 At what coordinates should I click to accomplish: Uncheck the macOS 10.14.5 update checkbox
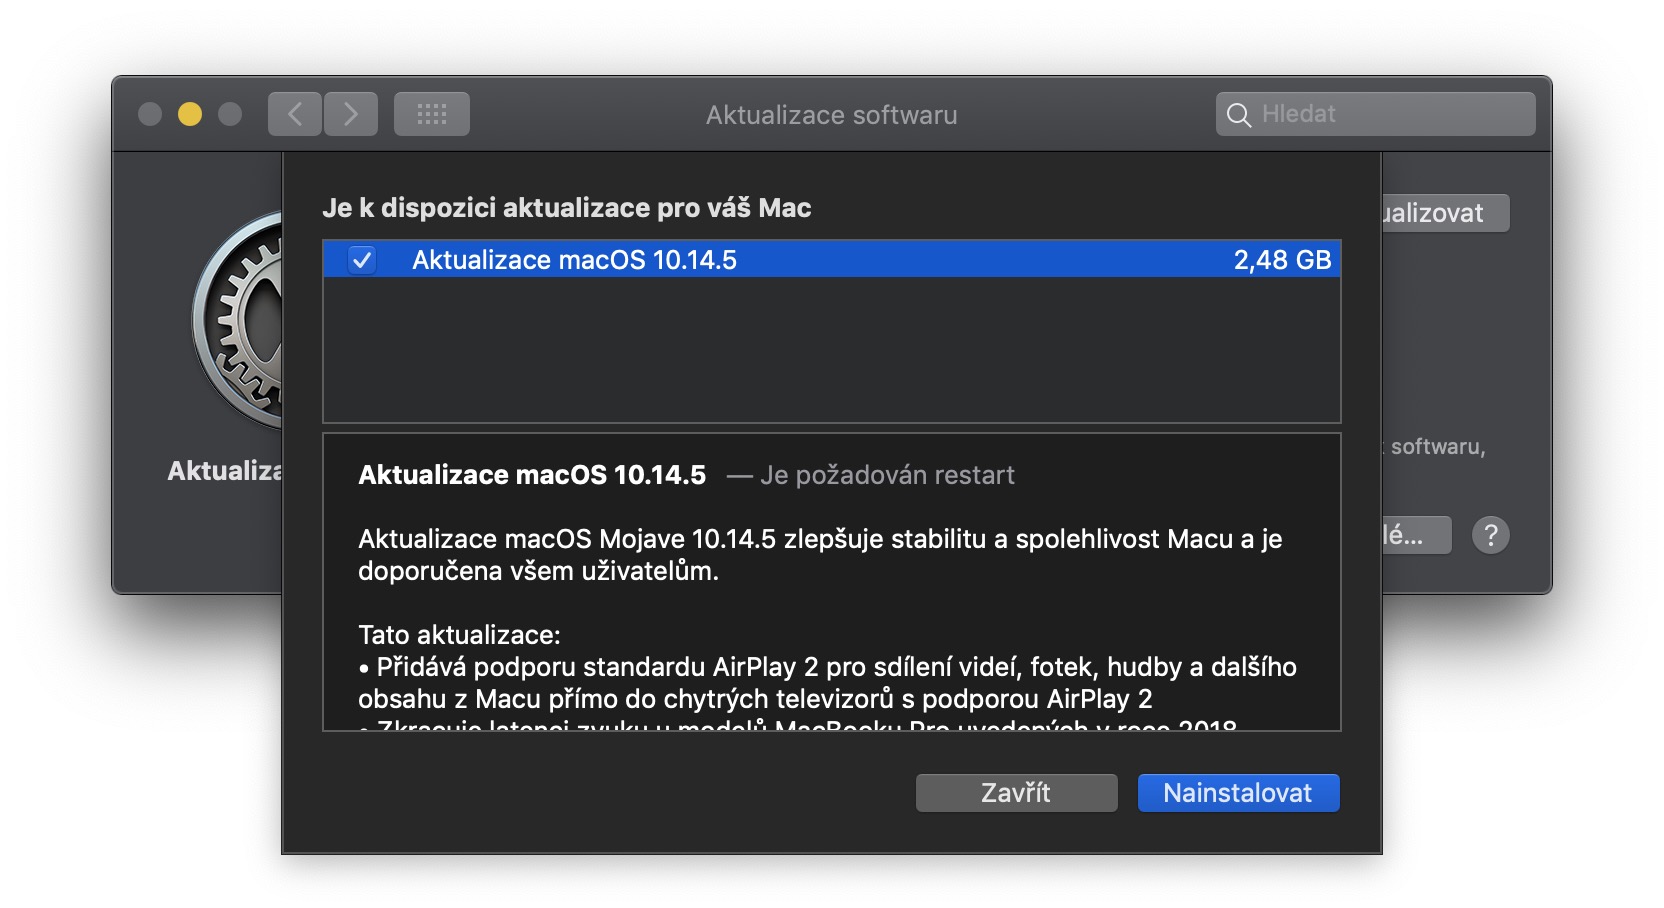[362, 260]
